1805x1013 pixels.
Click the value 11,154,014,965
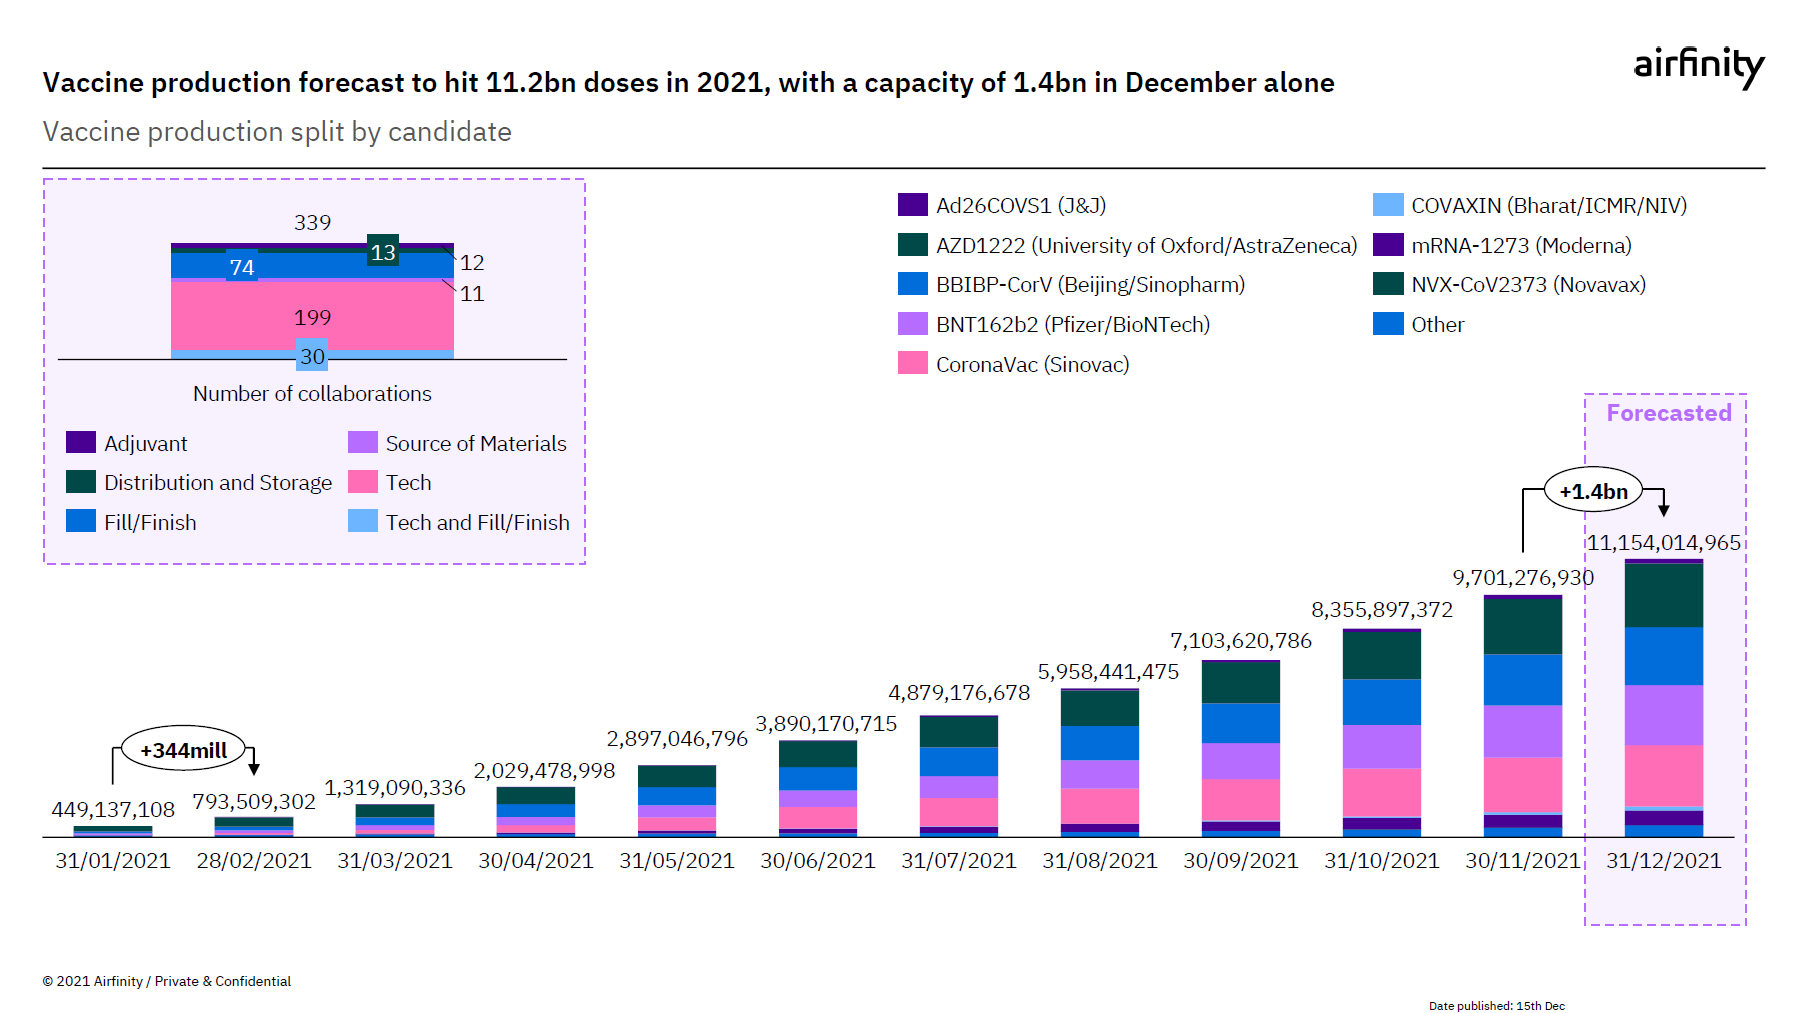pos(1664,542)
